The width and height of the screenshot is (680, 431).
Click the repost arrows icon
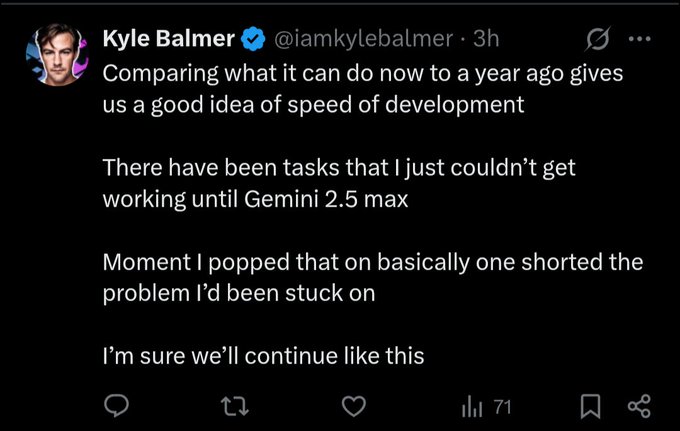tap(233, 406)
